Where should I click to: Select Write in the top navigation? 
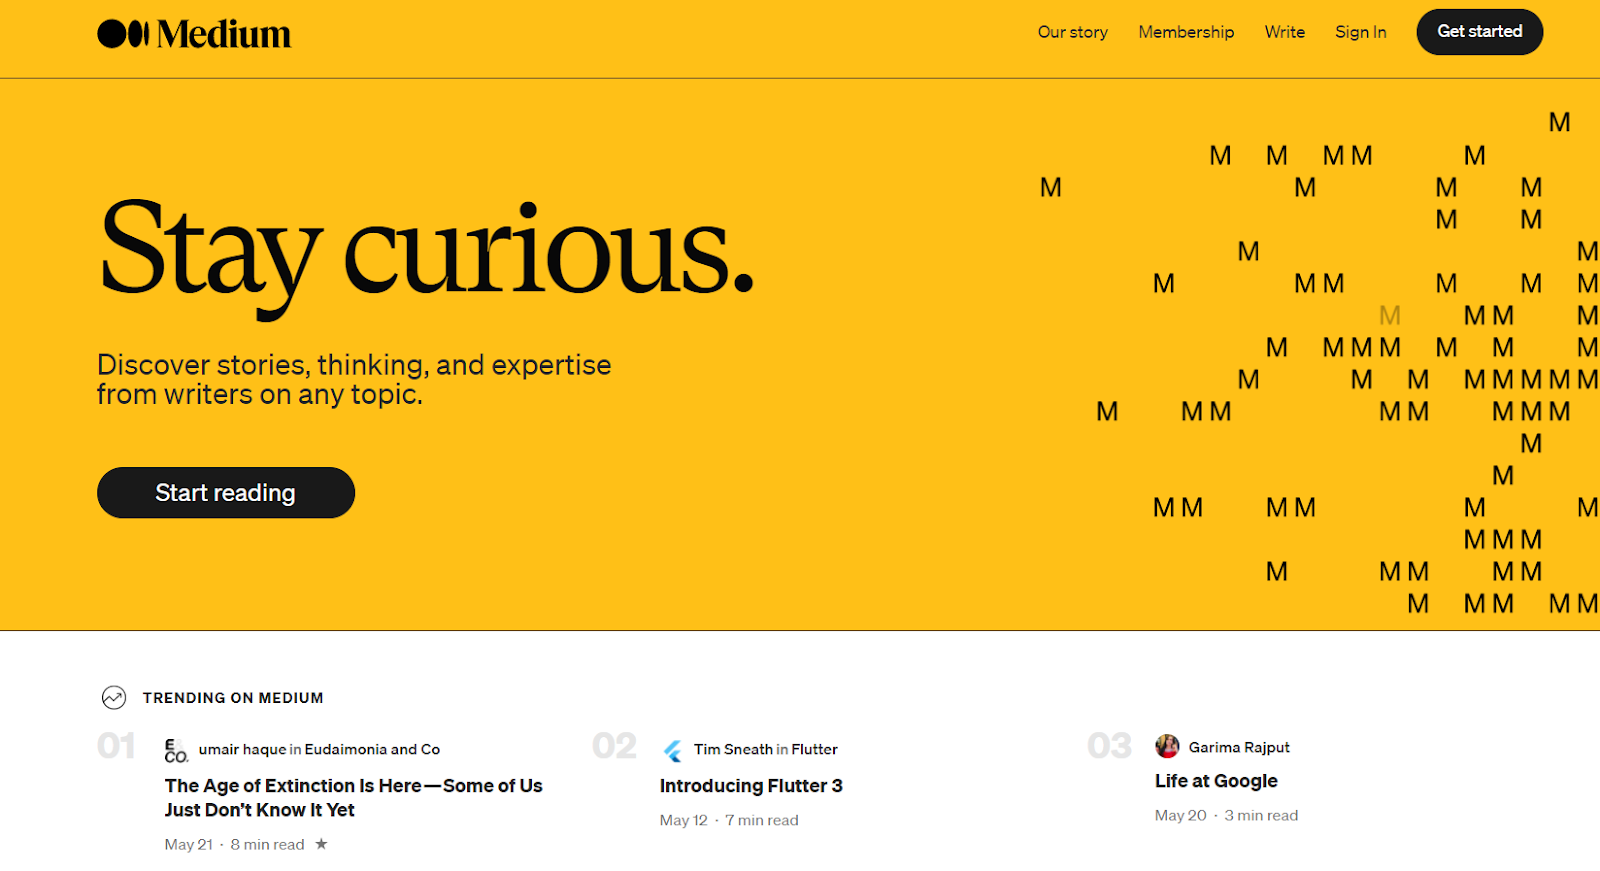1284,32
